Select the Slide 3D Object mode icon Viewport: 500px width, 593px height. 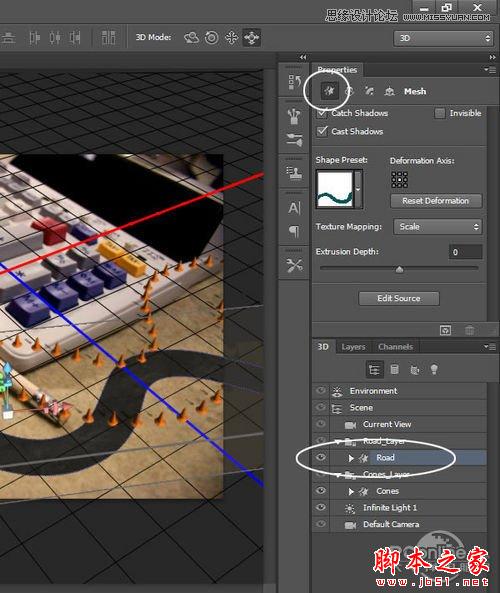[x=252, y=38]
